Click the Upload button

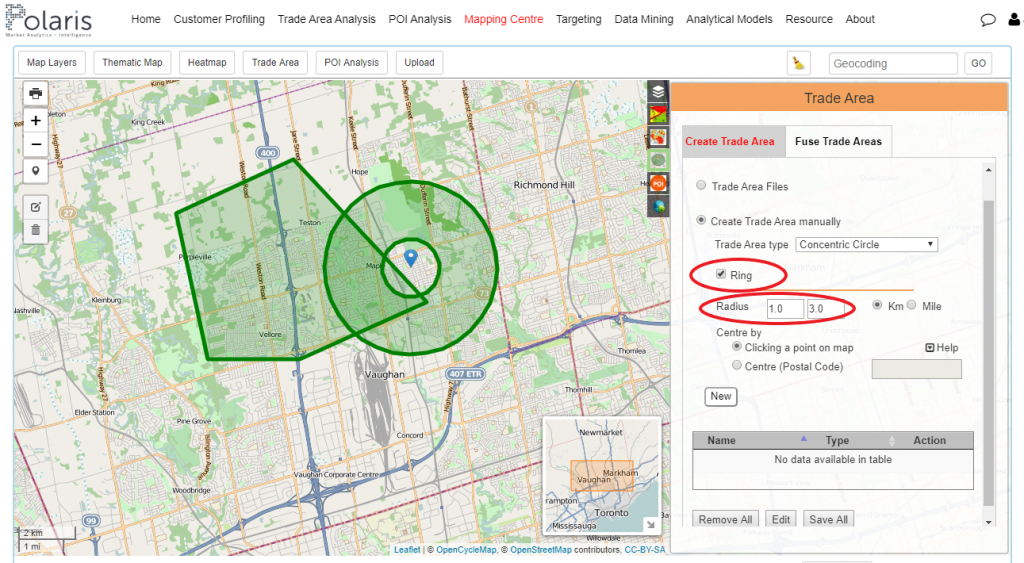pyautogui.click(x=419, y=63)
